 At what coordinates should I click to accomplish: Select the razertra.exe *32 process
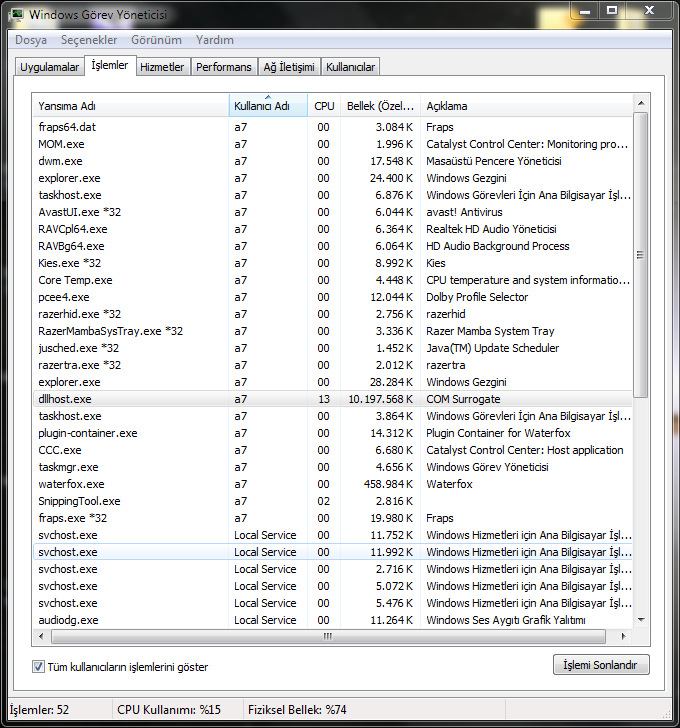[x=332, y=365]
